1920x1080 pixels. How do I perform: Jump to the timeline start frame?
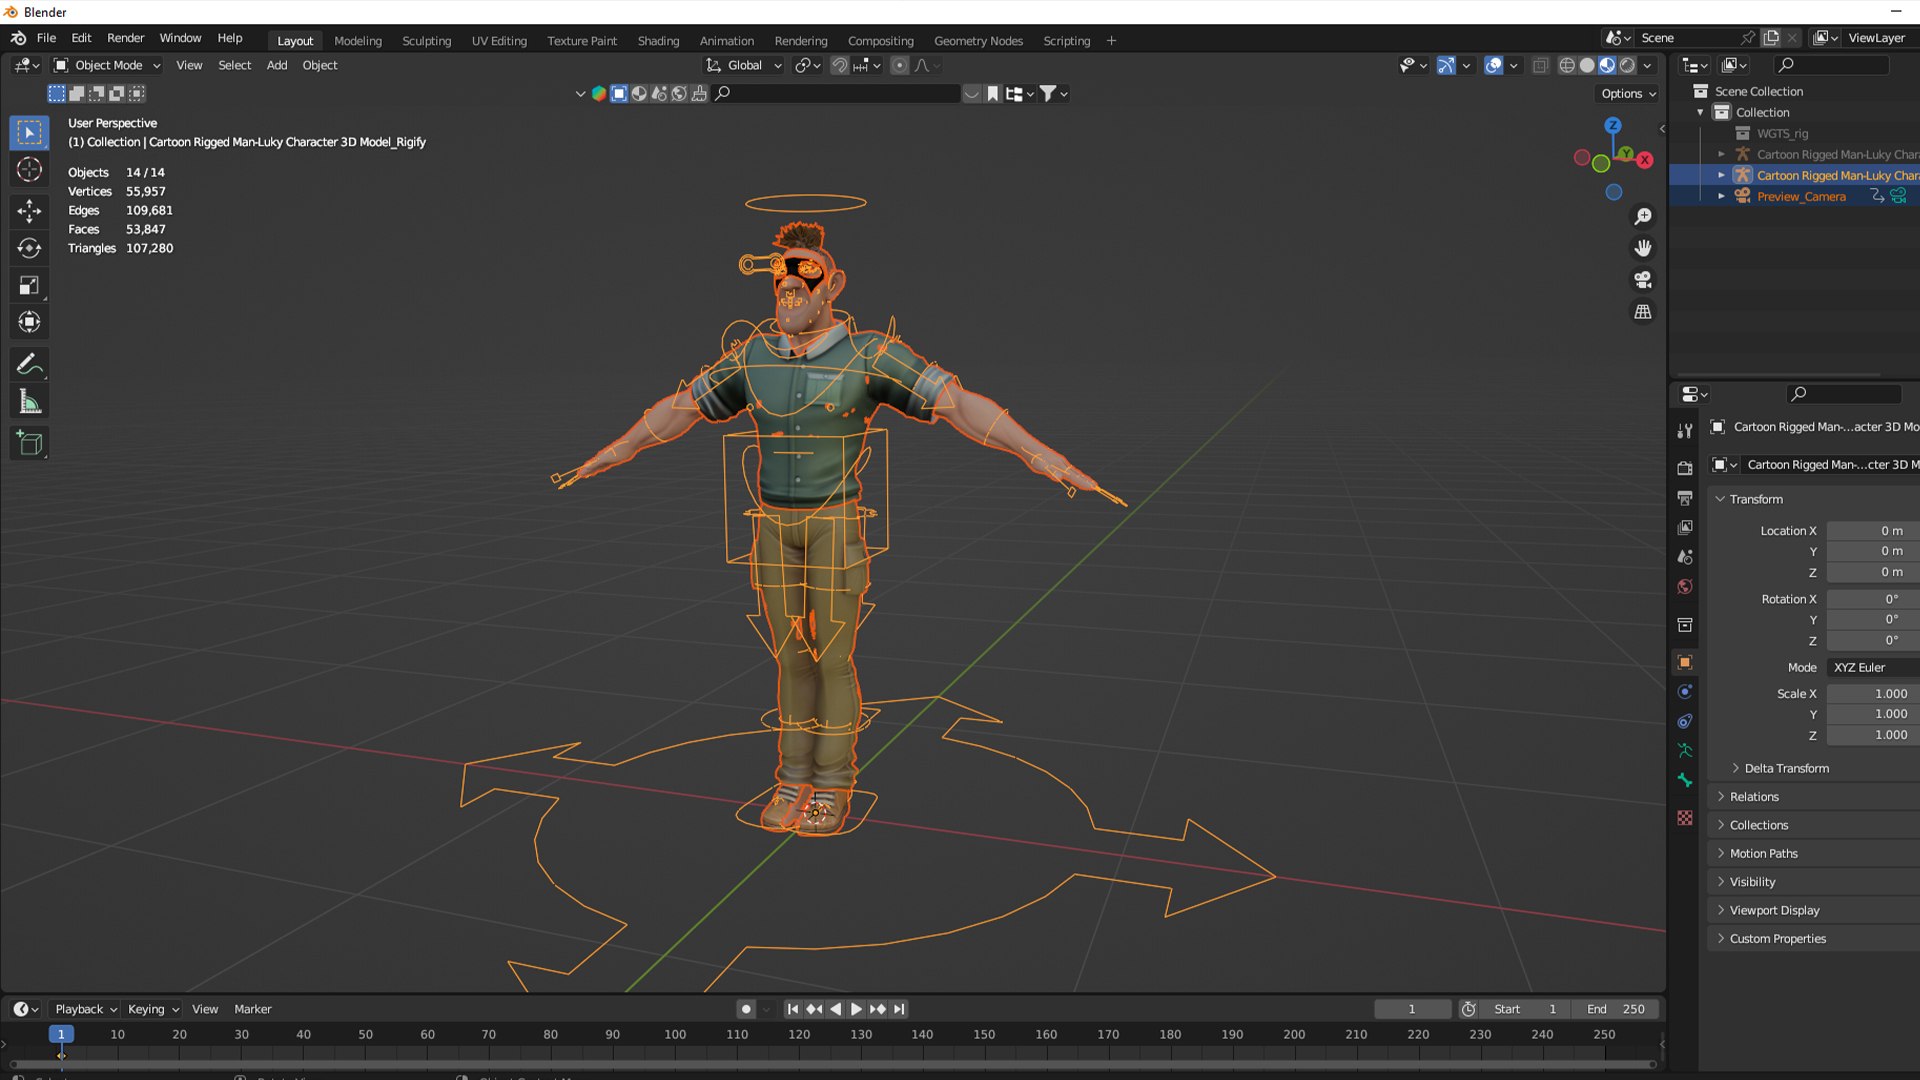[x=792, y=1009]
